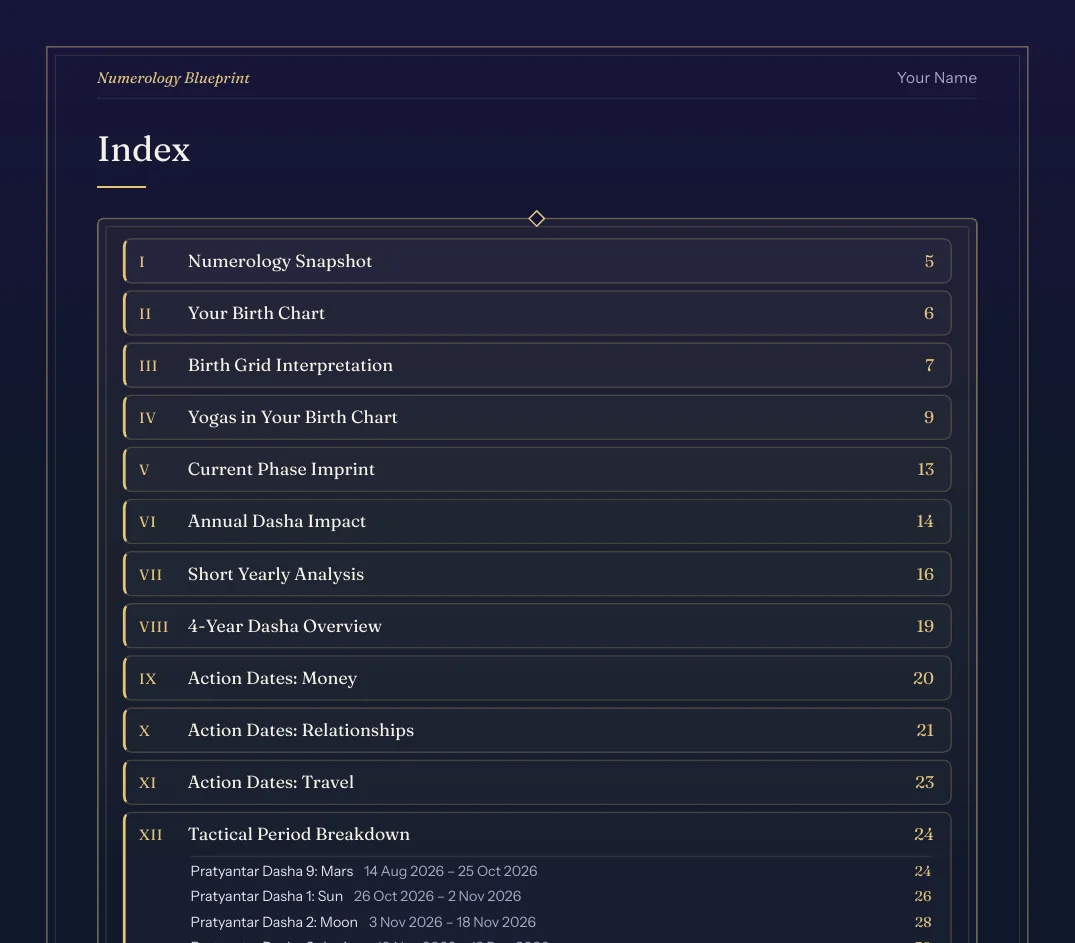Jump to Yogas in Your Birth Chart

click(537, 418)
